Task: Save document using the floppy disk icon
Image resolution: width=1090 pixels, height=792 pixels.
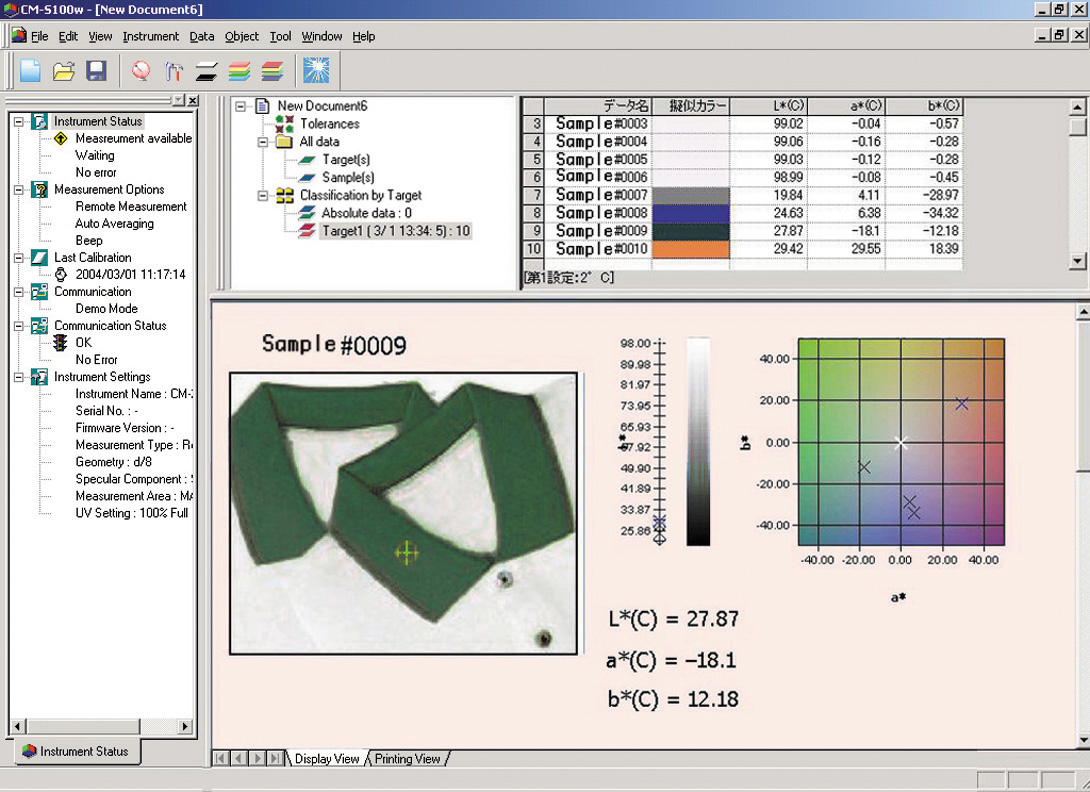Action: (x=96, y=71)
